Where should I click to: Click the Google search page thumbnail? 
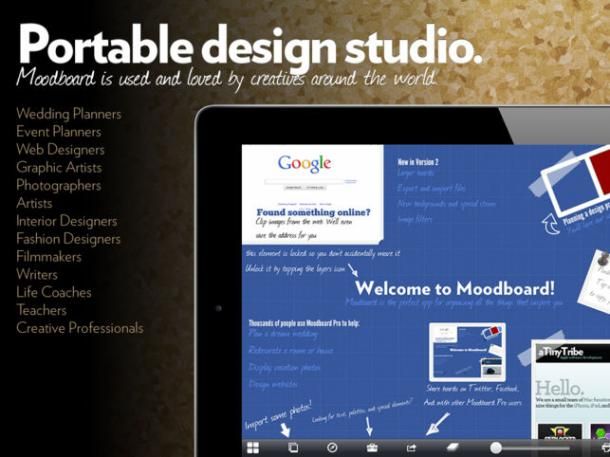point(313,194)
